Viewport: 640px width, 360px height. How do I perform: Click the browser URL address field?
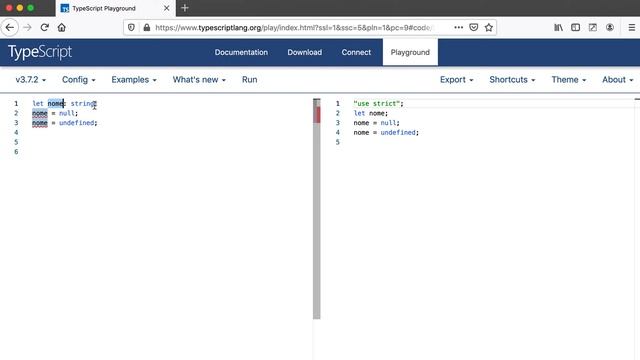click(x=293, y=27)
